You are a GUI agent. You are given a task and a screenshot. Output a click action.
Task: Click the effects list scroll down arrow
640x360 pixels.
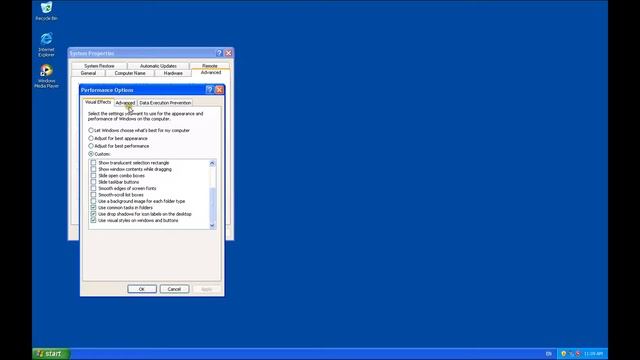212,225
